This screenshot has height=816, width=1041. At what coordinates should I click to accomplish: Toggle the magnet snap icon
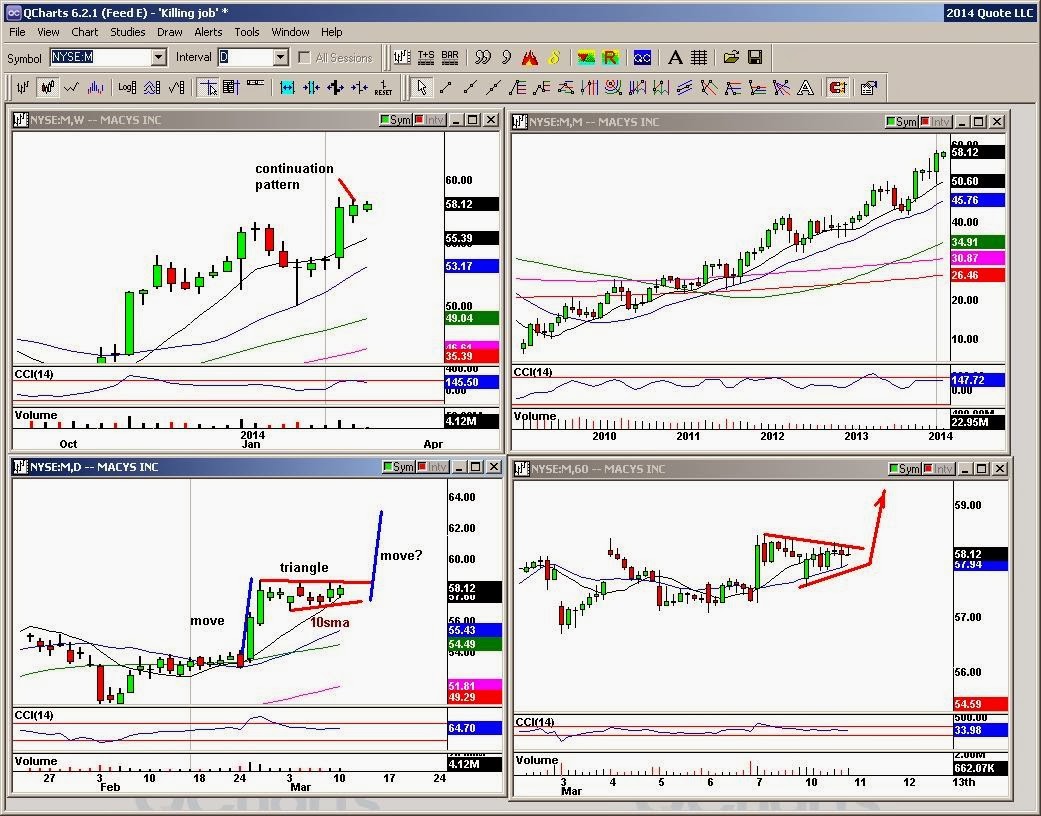point(838,87)
